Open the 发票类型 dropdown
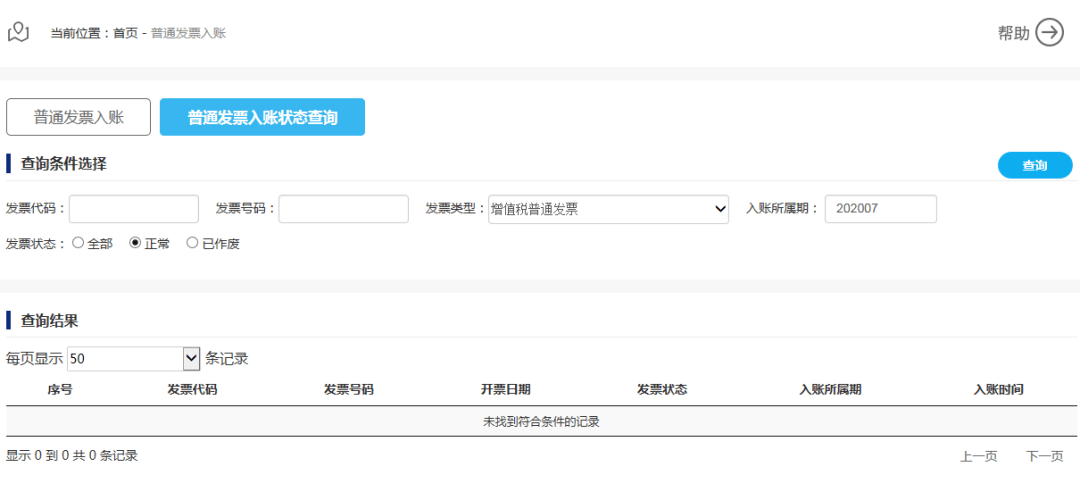The width and height of the screenshot is (1080, 500). coord(608,209)
